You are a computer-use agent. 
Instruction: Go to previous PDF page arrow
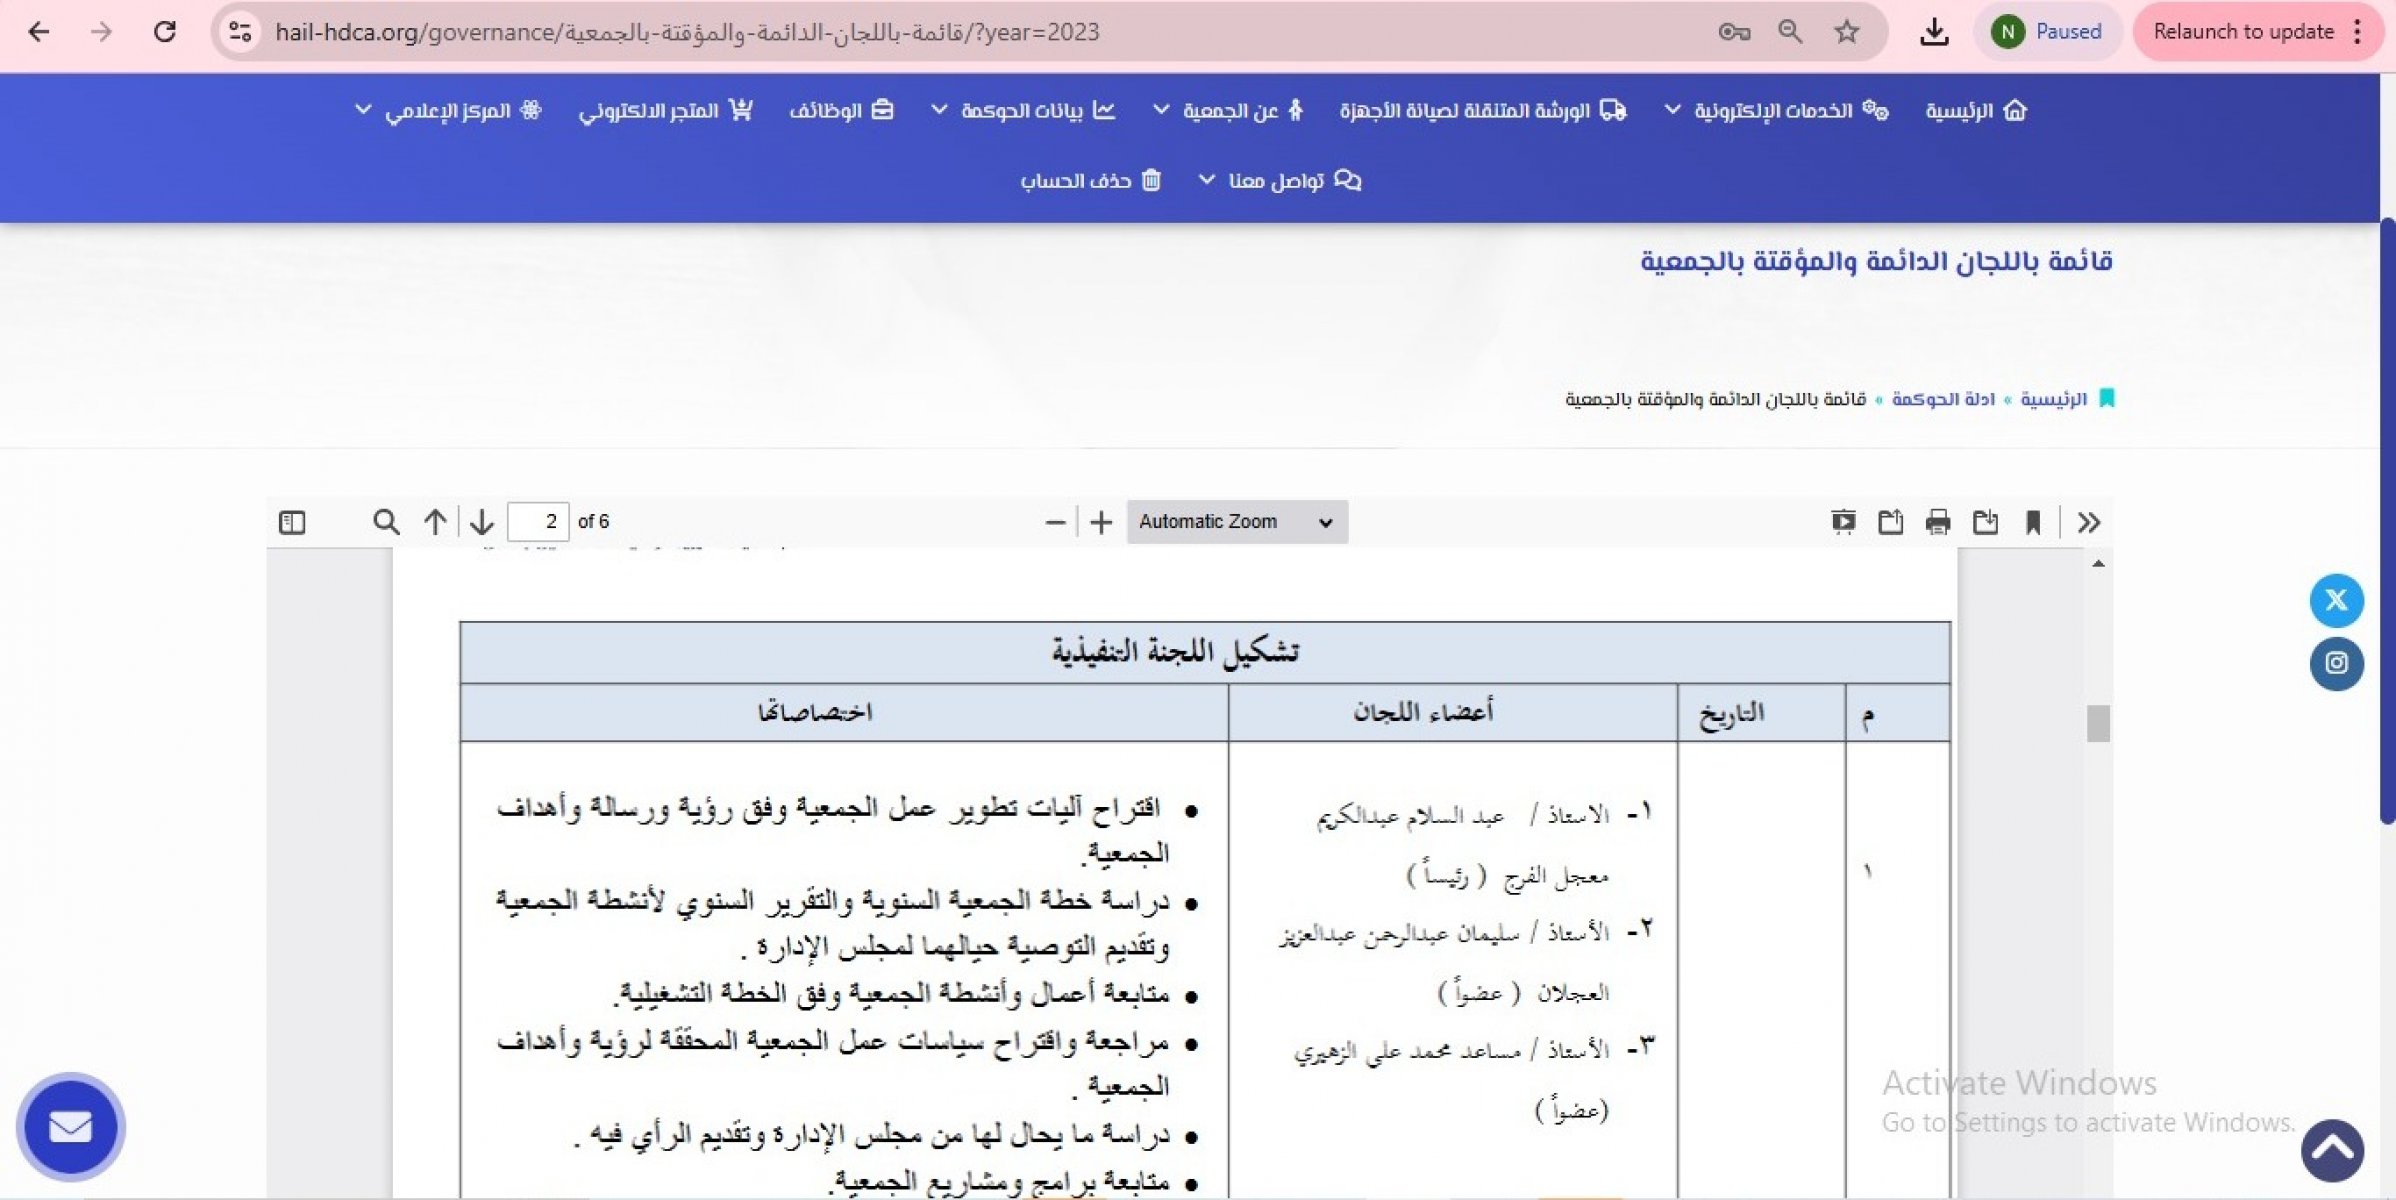435,522
